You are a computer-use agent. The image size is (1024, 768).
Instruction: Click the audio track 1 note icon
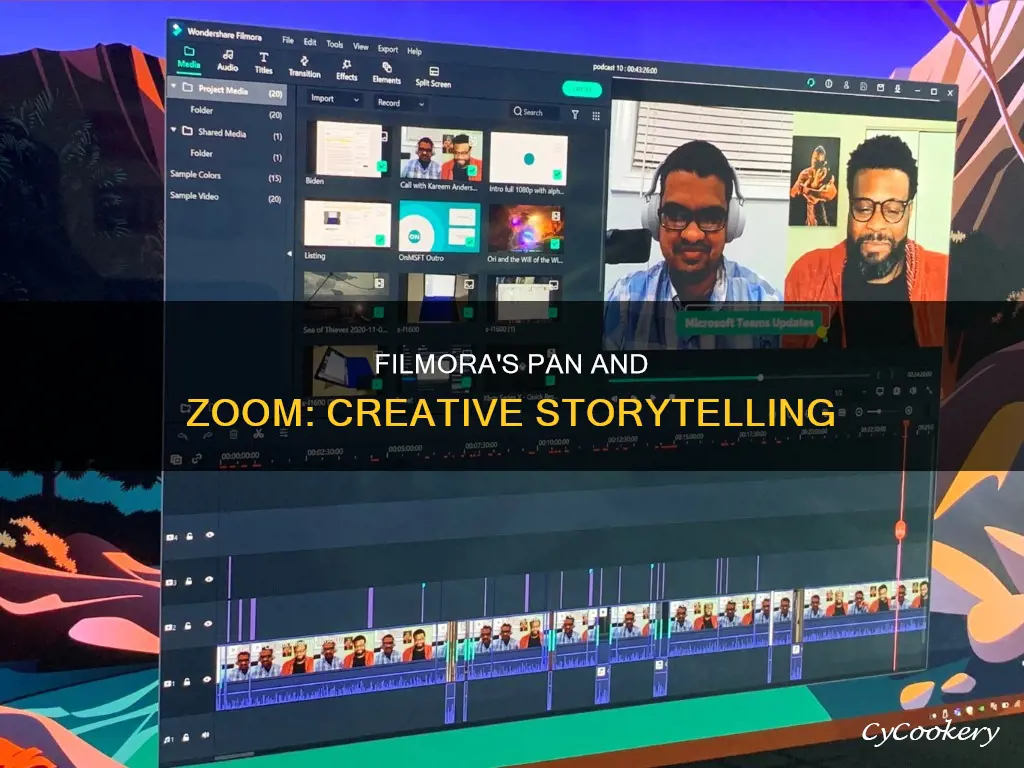pos(167,739)
